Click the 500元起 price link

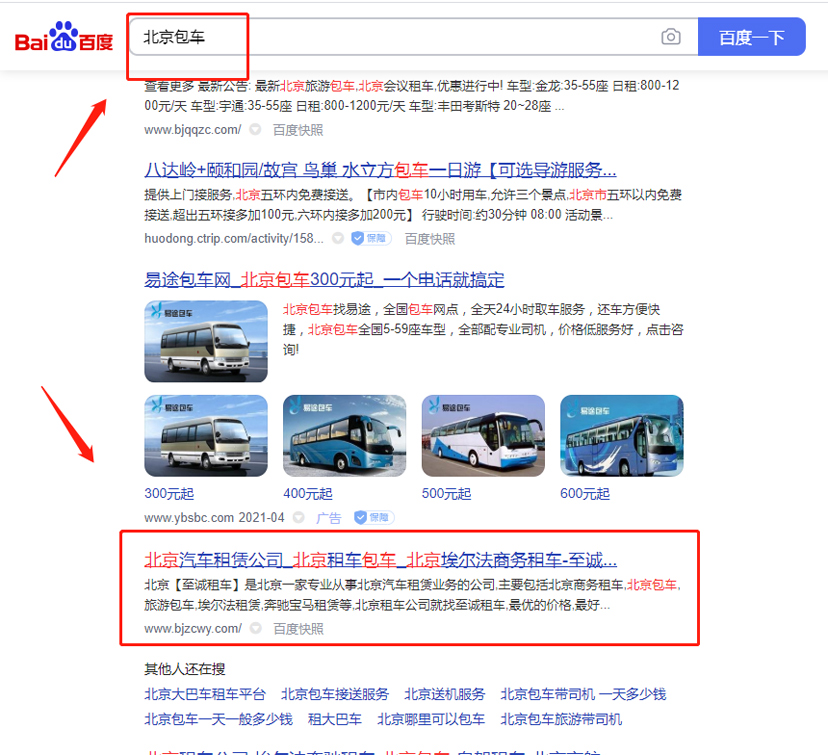click(x=446, y=494)
